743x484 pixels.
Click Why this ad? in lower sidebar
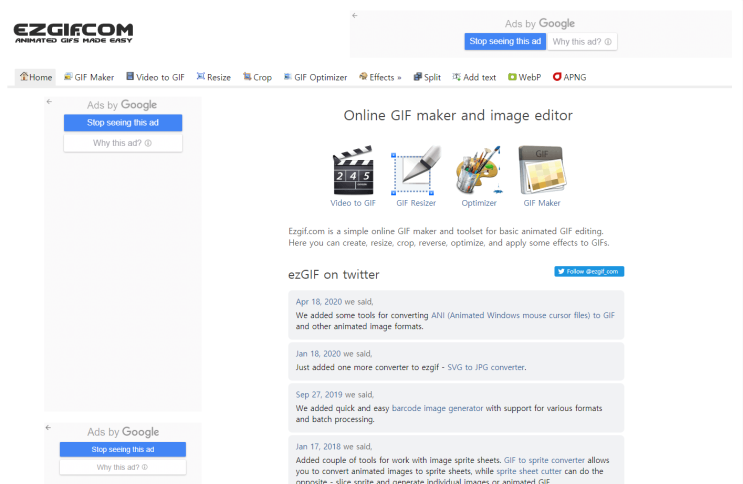(x=123, y=467)
